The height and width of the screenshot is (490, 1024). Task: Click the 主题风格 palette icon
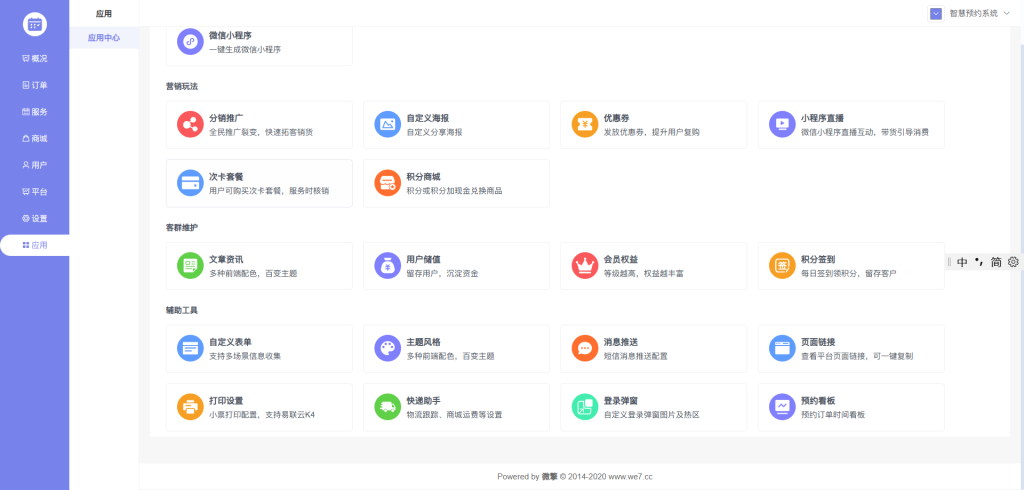387,348
